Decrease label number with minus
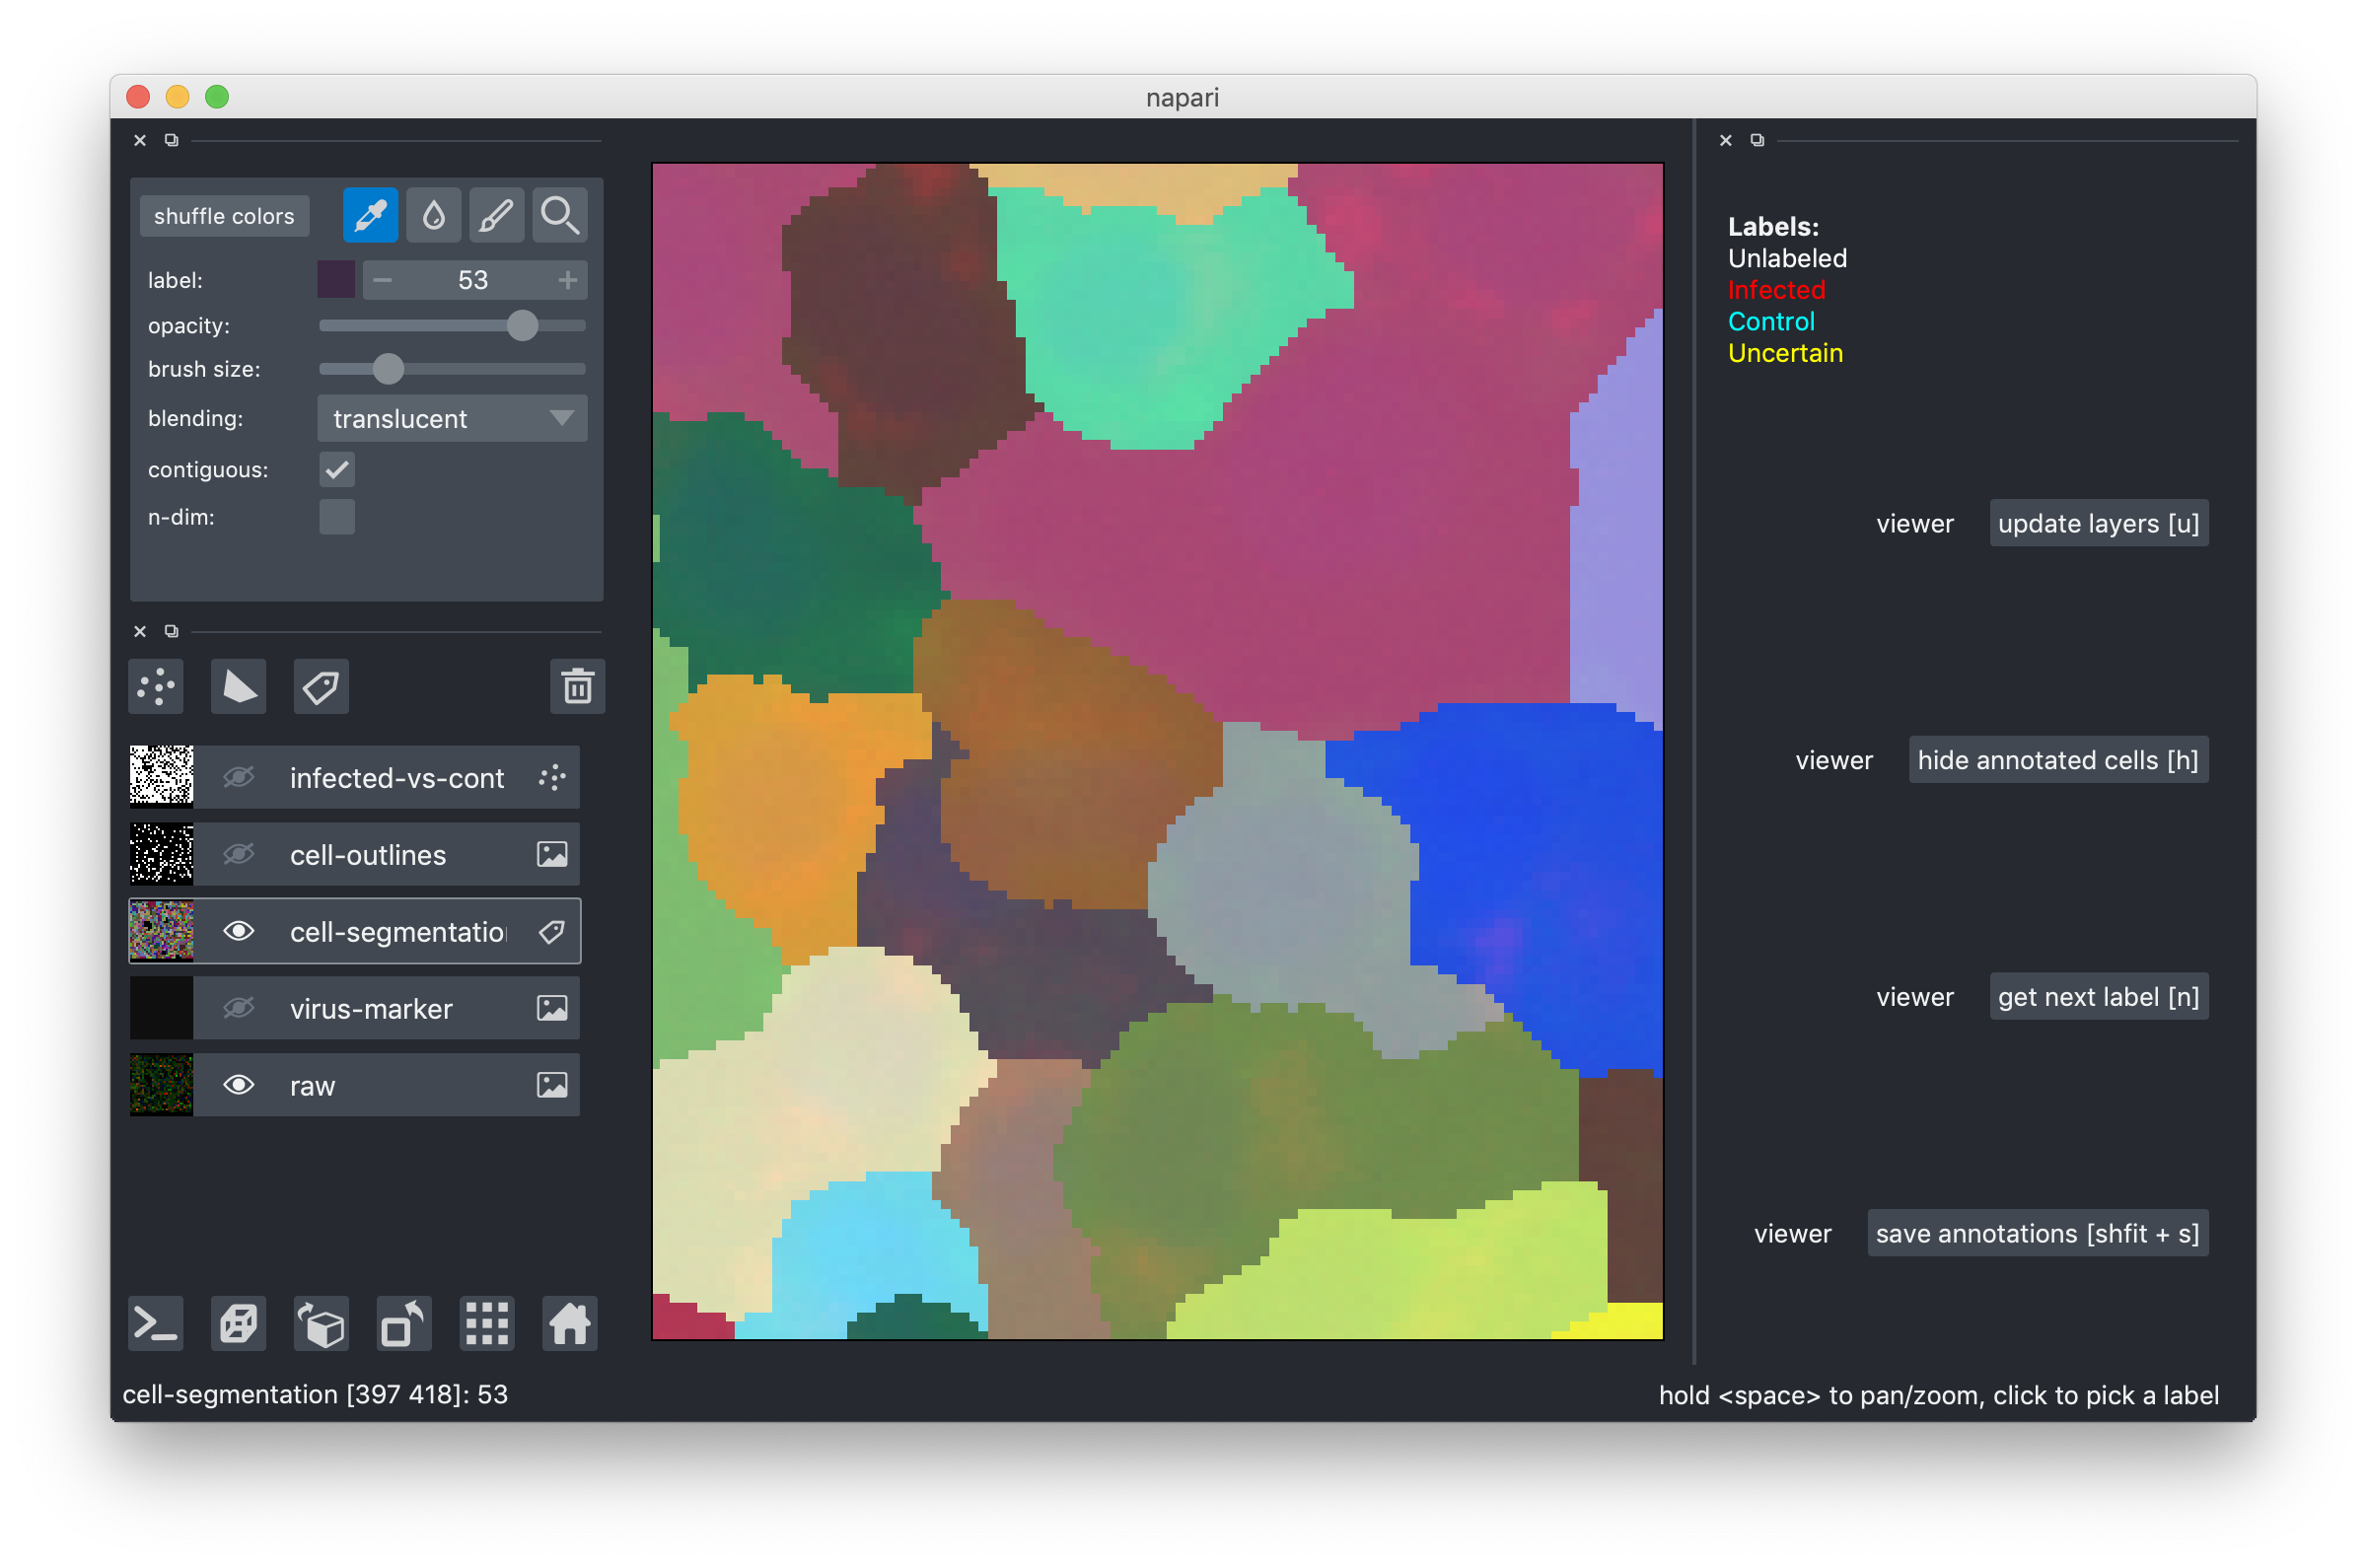This screenshot has width=2367, height=1568. tap(382, 280)
